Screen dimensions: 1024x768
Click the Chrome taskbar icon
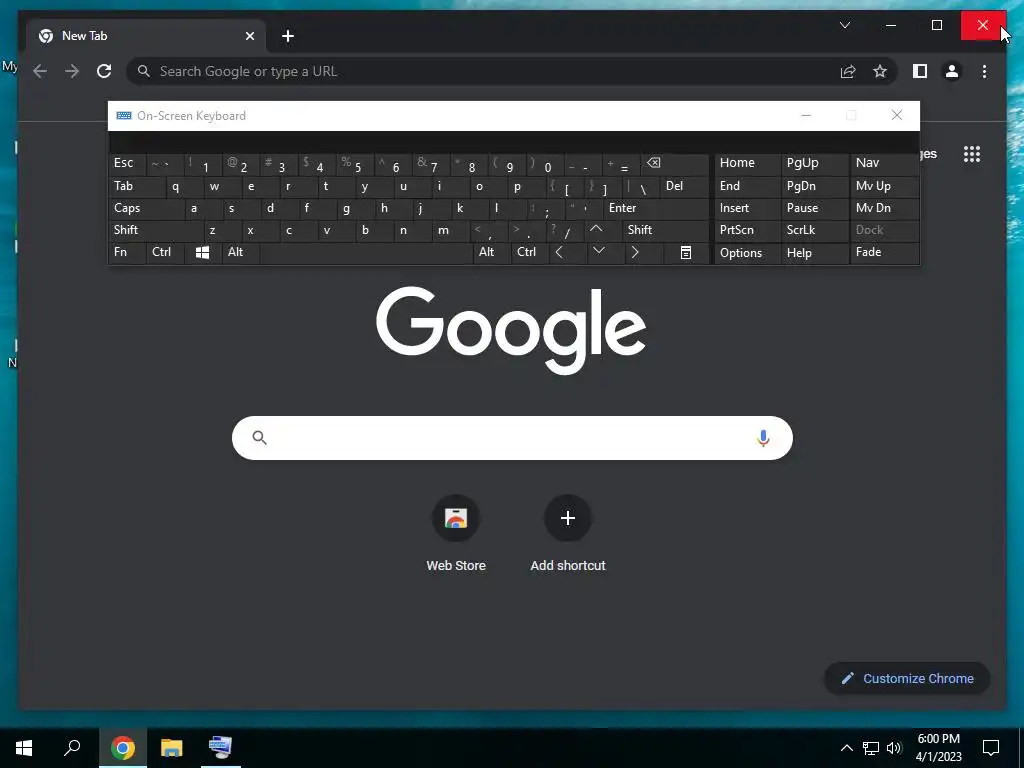[x=123, y=747]
